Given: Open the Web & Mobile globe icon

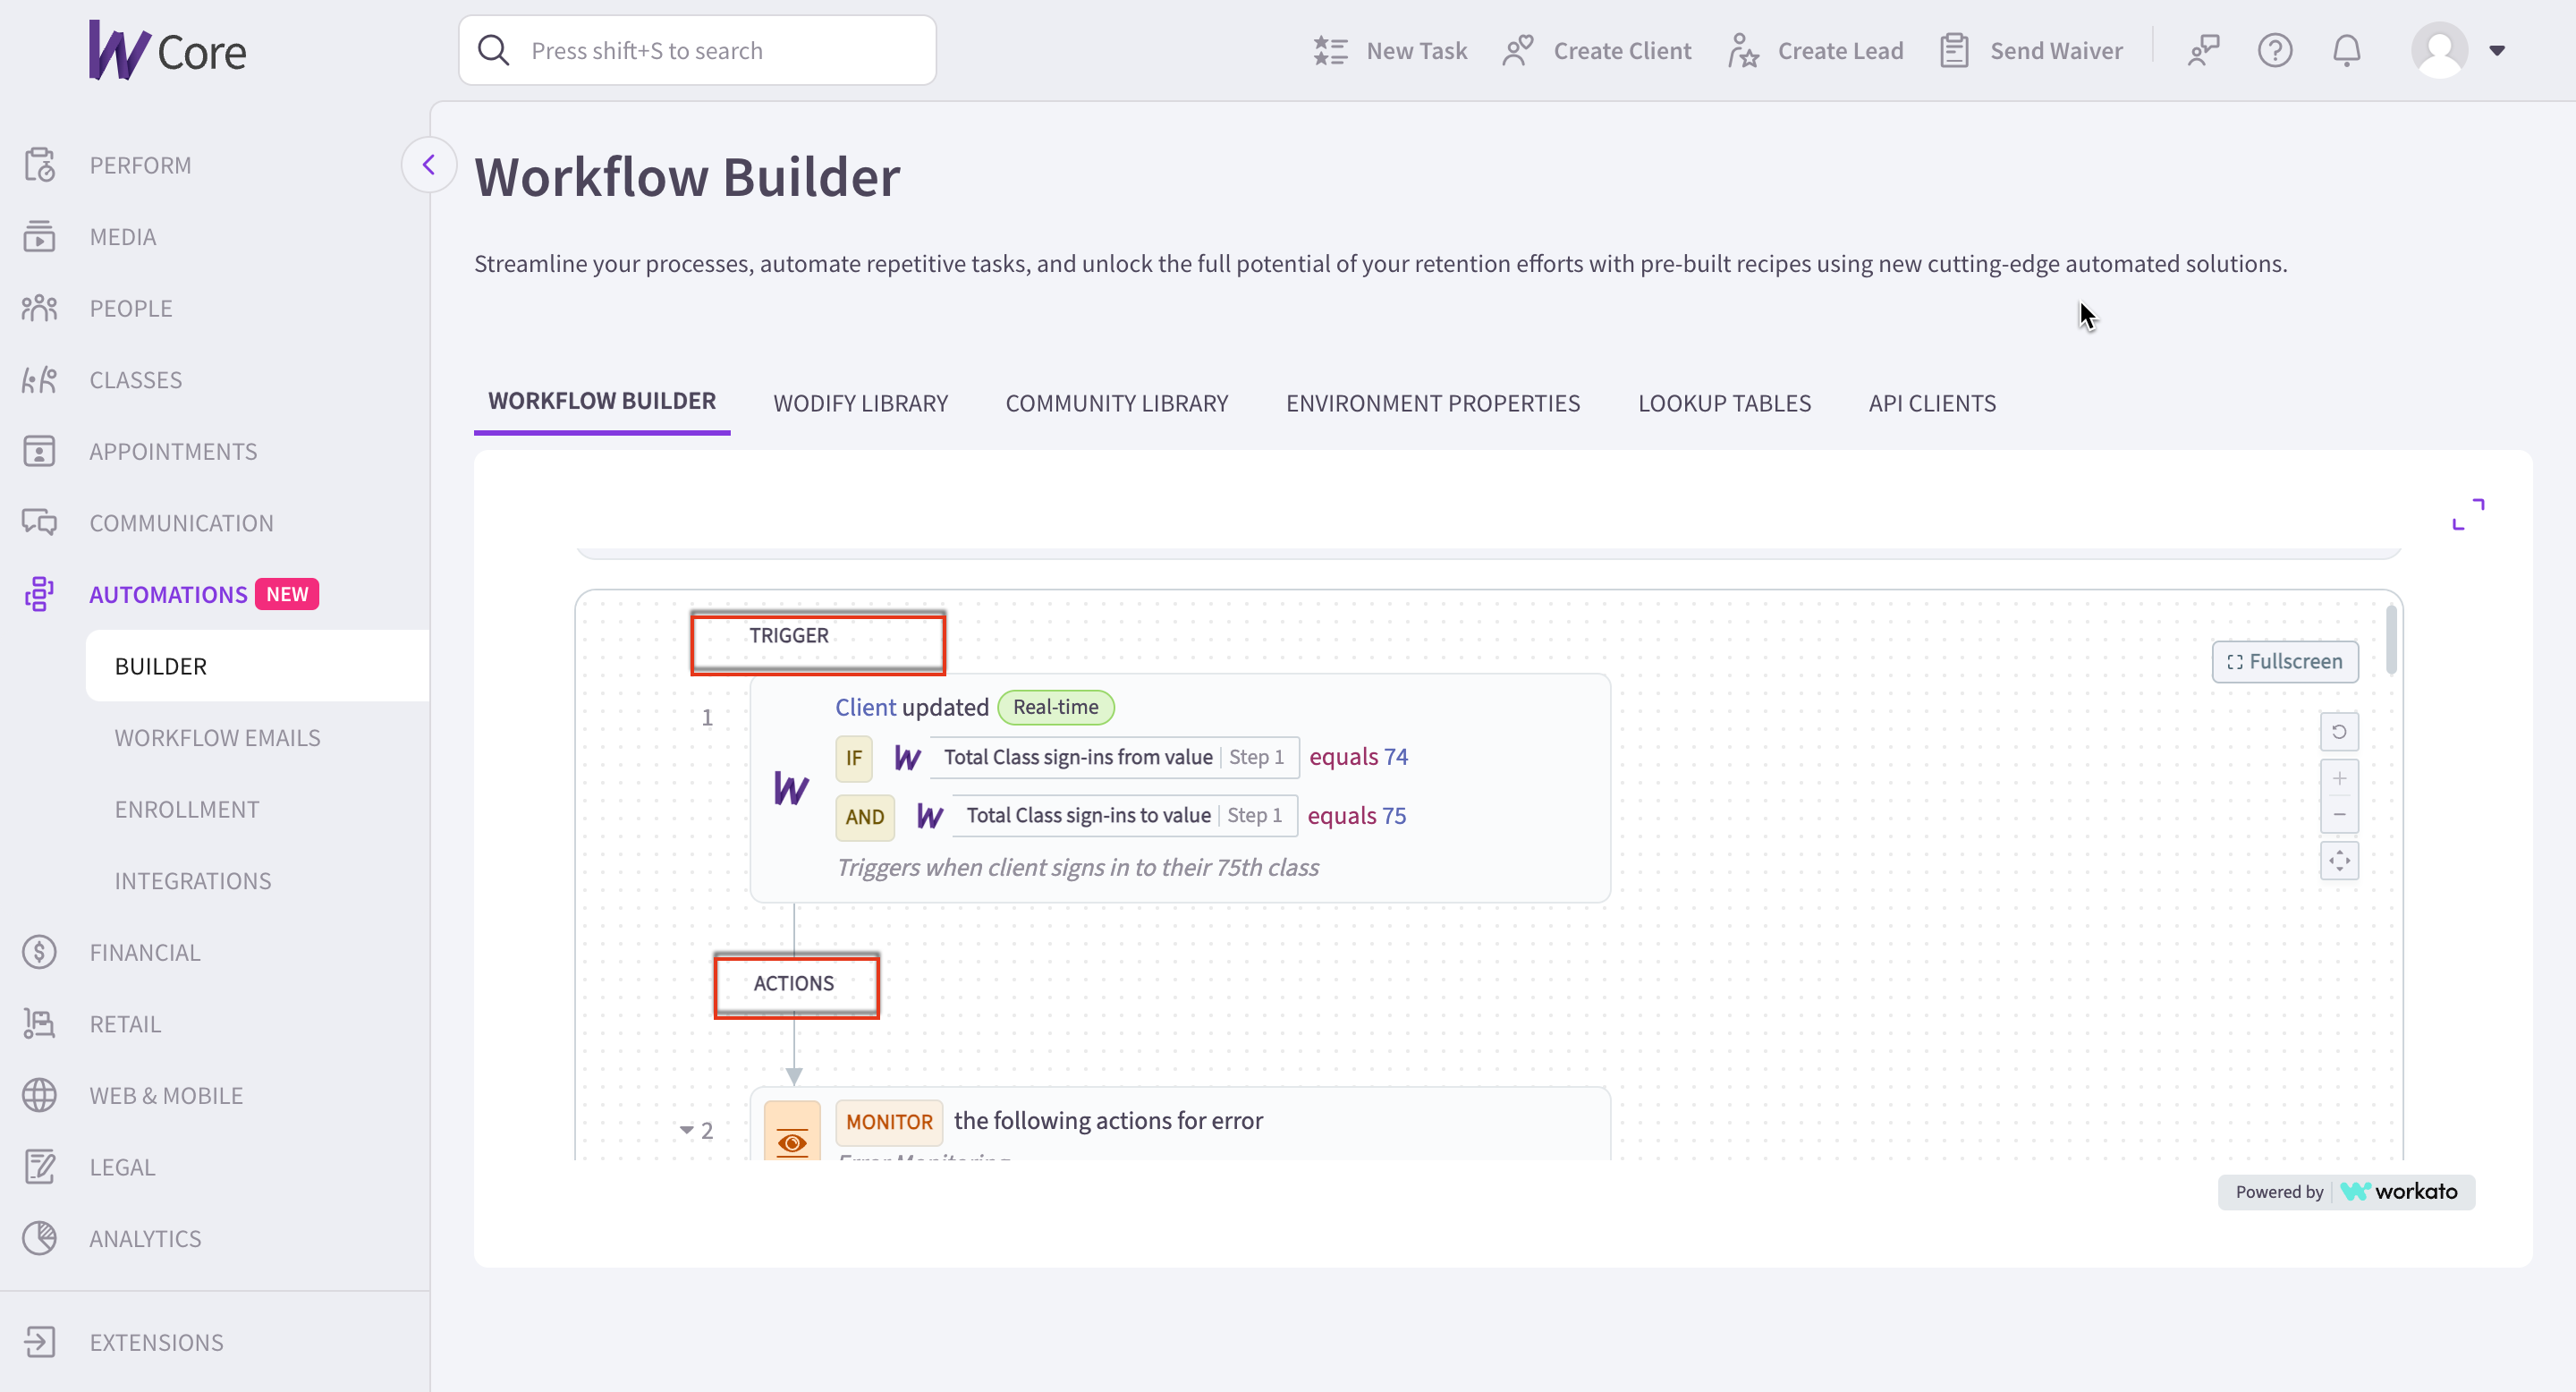Looking at the screenshot, I should (x=40, y=1095).
